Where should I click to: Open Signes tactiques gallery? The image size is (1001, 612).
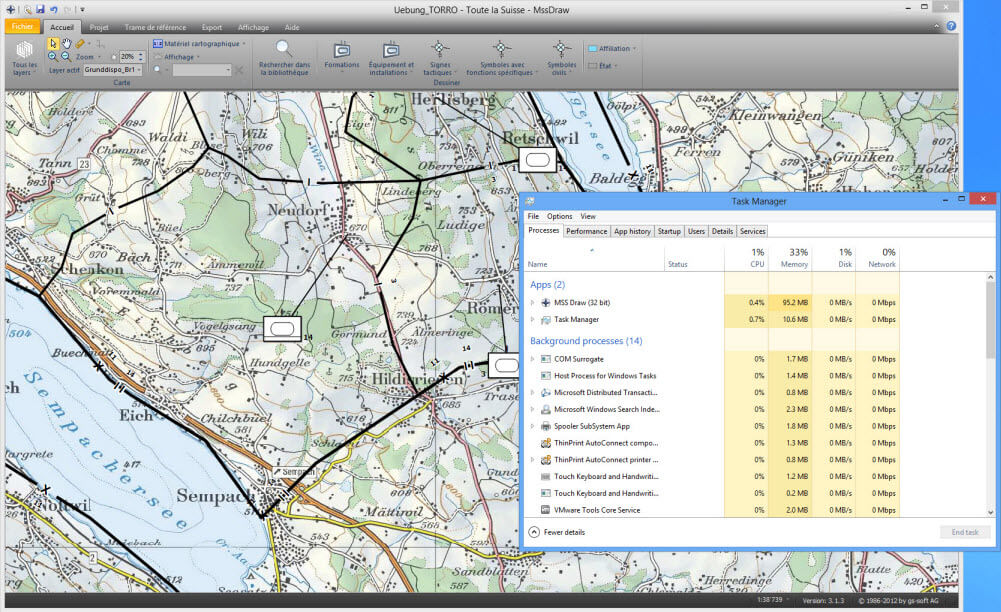coord(439,59)
